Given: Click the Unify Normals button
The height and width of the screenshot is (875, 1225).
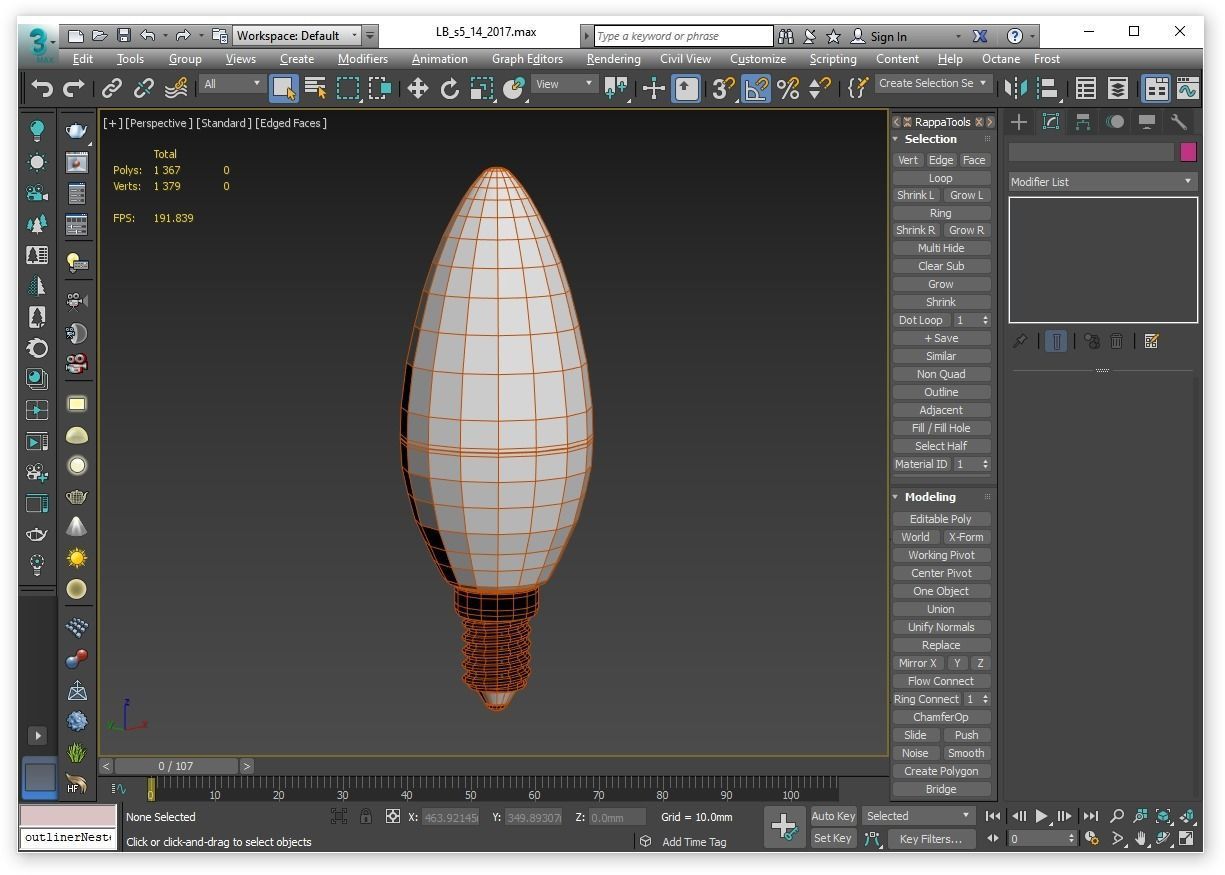Looking at the screenshot, I should tap(941, 627).
